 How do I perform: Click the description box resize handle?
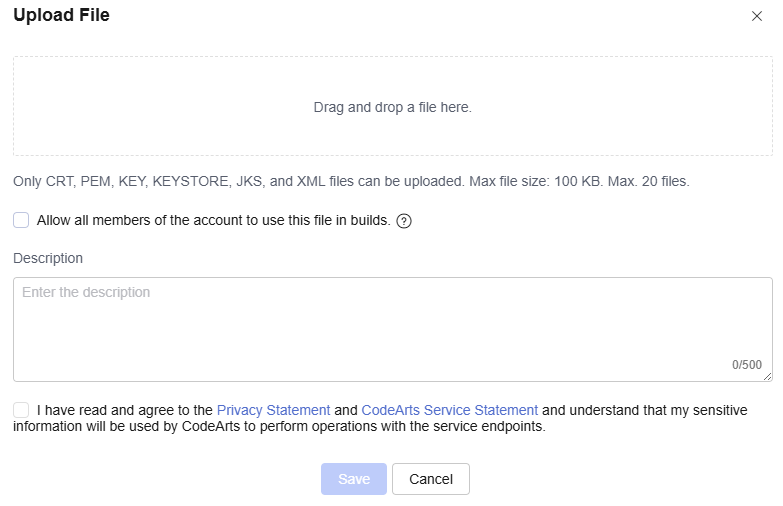tap(767, 376)
